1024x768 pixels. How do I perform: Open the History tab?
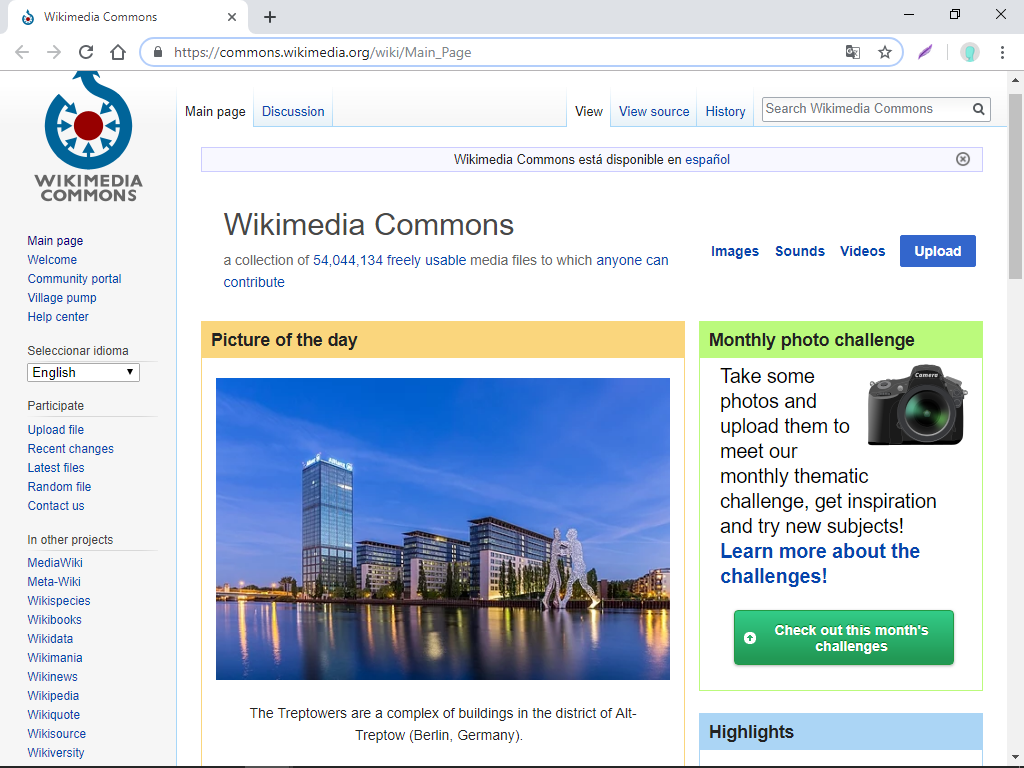[x=725, y=112]
